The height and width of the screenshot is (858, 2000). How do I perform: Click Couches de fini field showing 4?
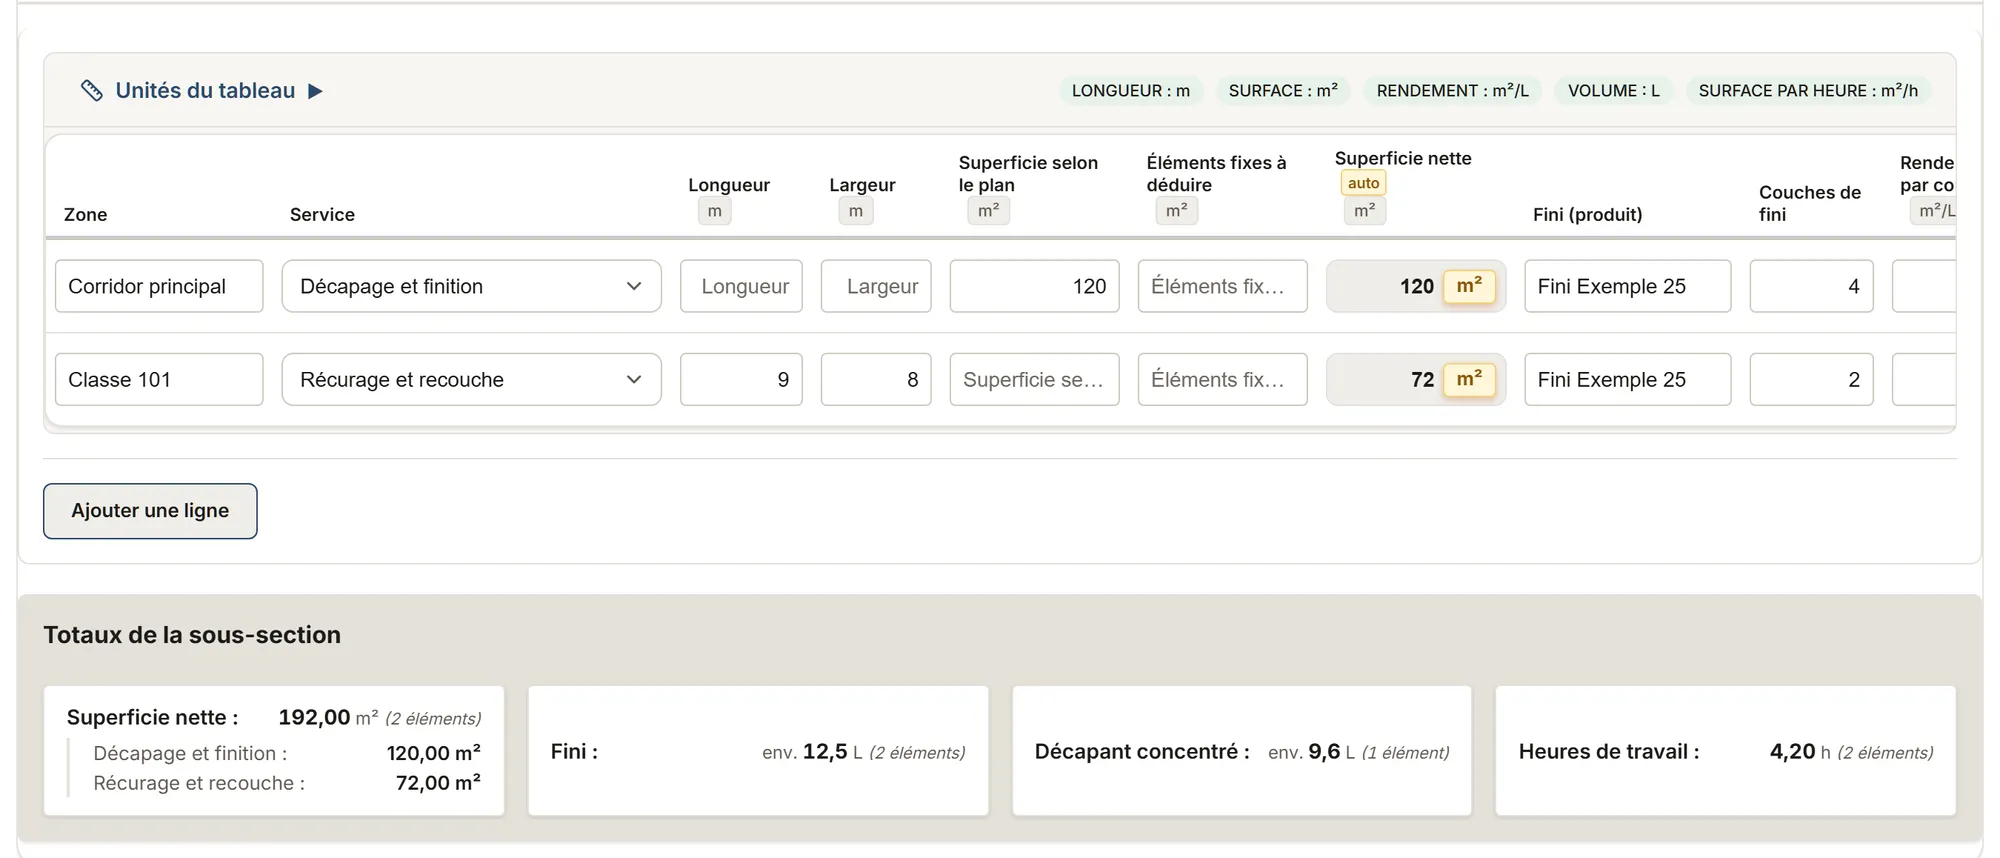[x=1811, y=286]
